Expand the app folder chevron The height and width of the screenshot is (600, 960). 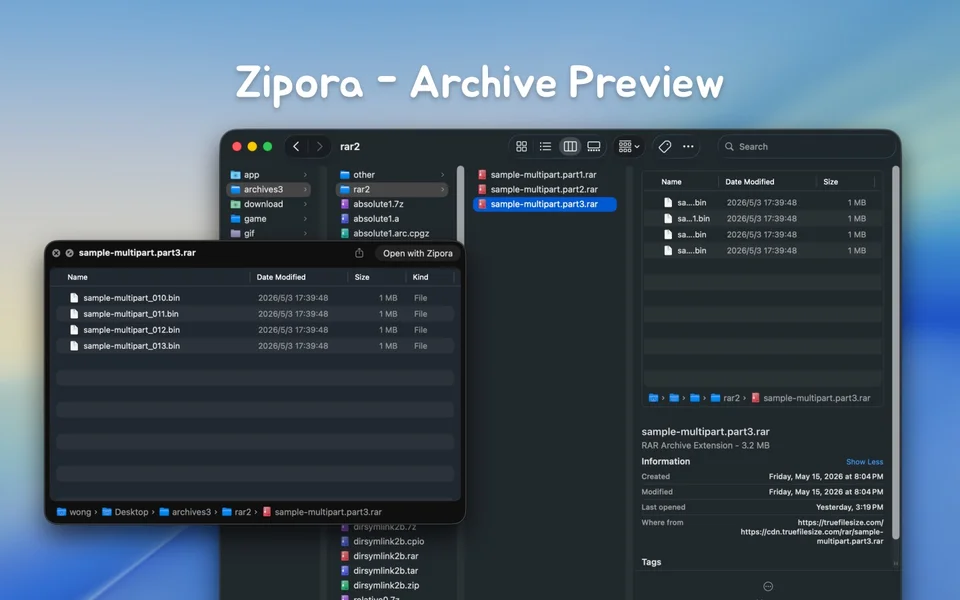tap(305, 174)
